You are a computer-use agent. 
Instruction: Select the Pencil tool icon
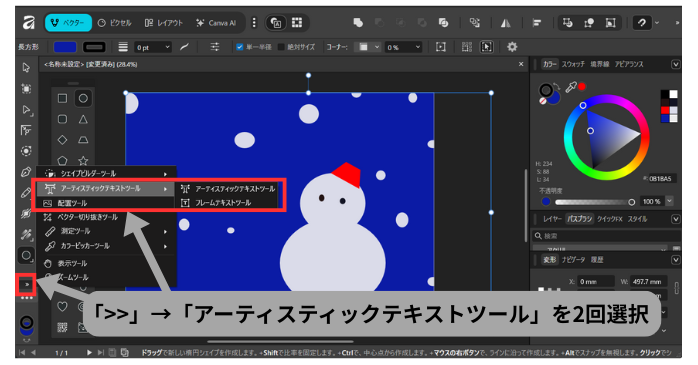coord(26,192)
